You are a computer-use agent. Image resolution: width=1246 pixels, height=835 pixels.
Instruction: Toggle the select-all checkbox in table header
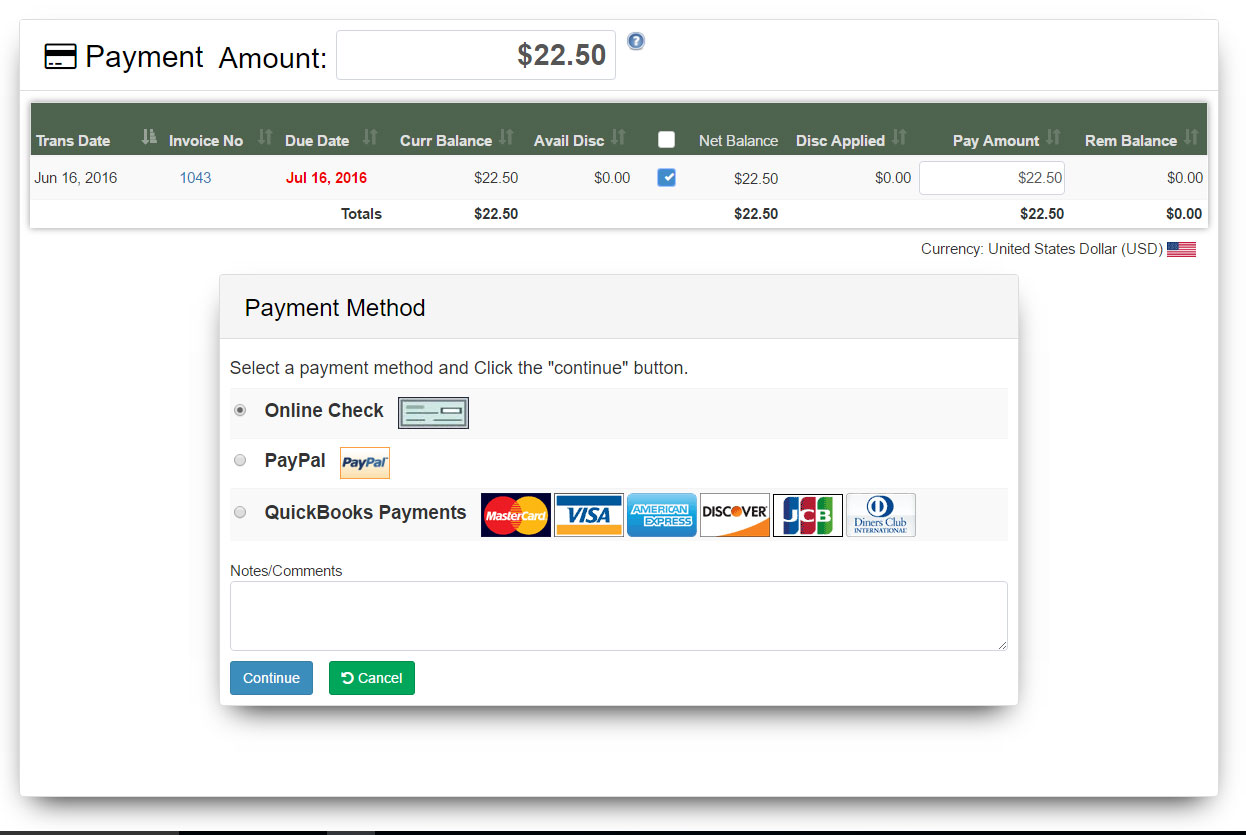point(666,140)
